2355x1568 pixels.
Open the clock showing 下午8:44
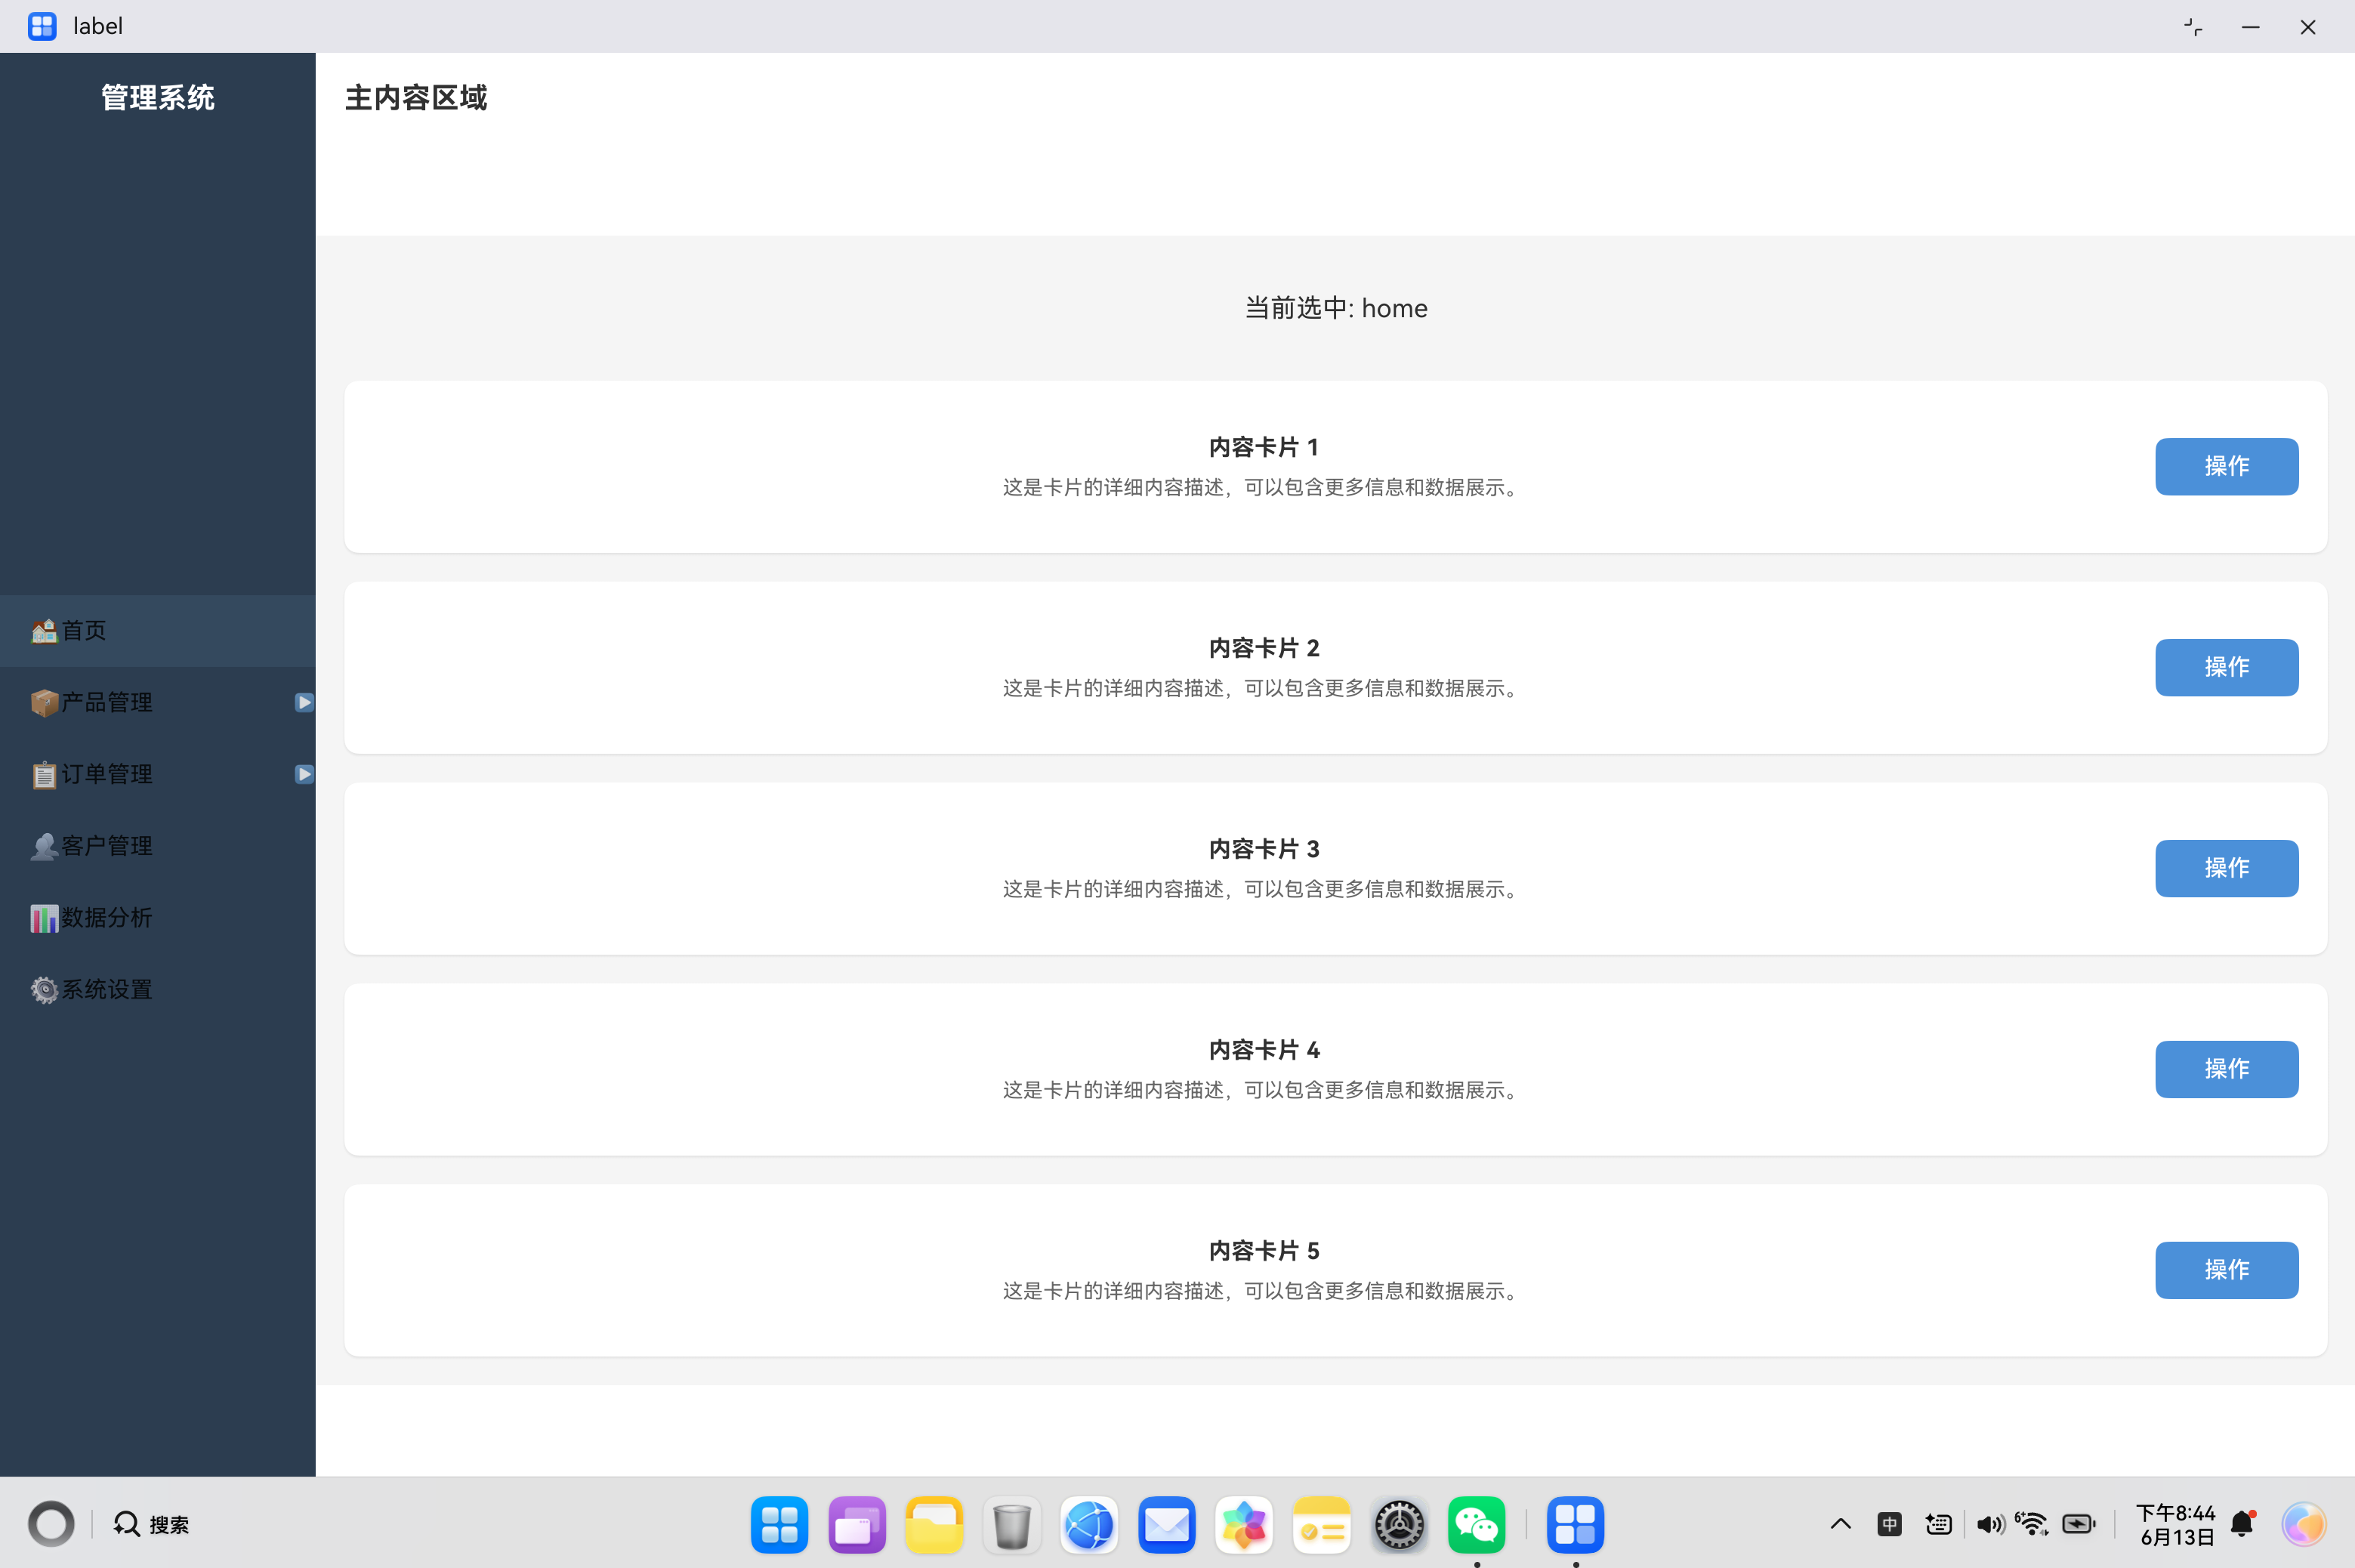(2177, 1525)
